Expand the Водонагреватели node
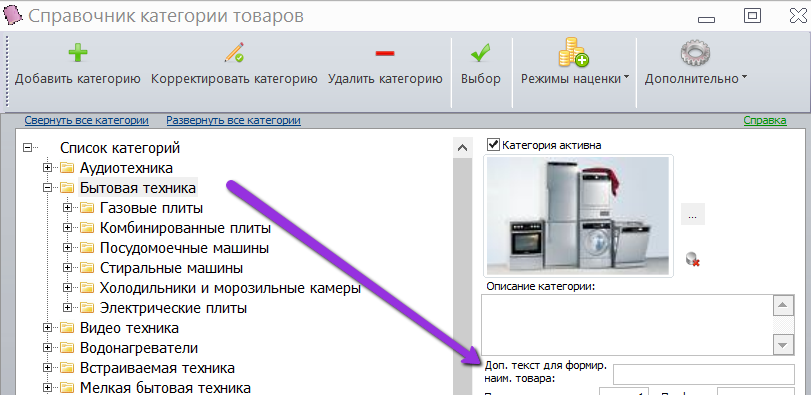 (x=48, y=348)
